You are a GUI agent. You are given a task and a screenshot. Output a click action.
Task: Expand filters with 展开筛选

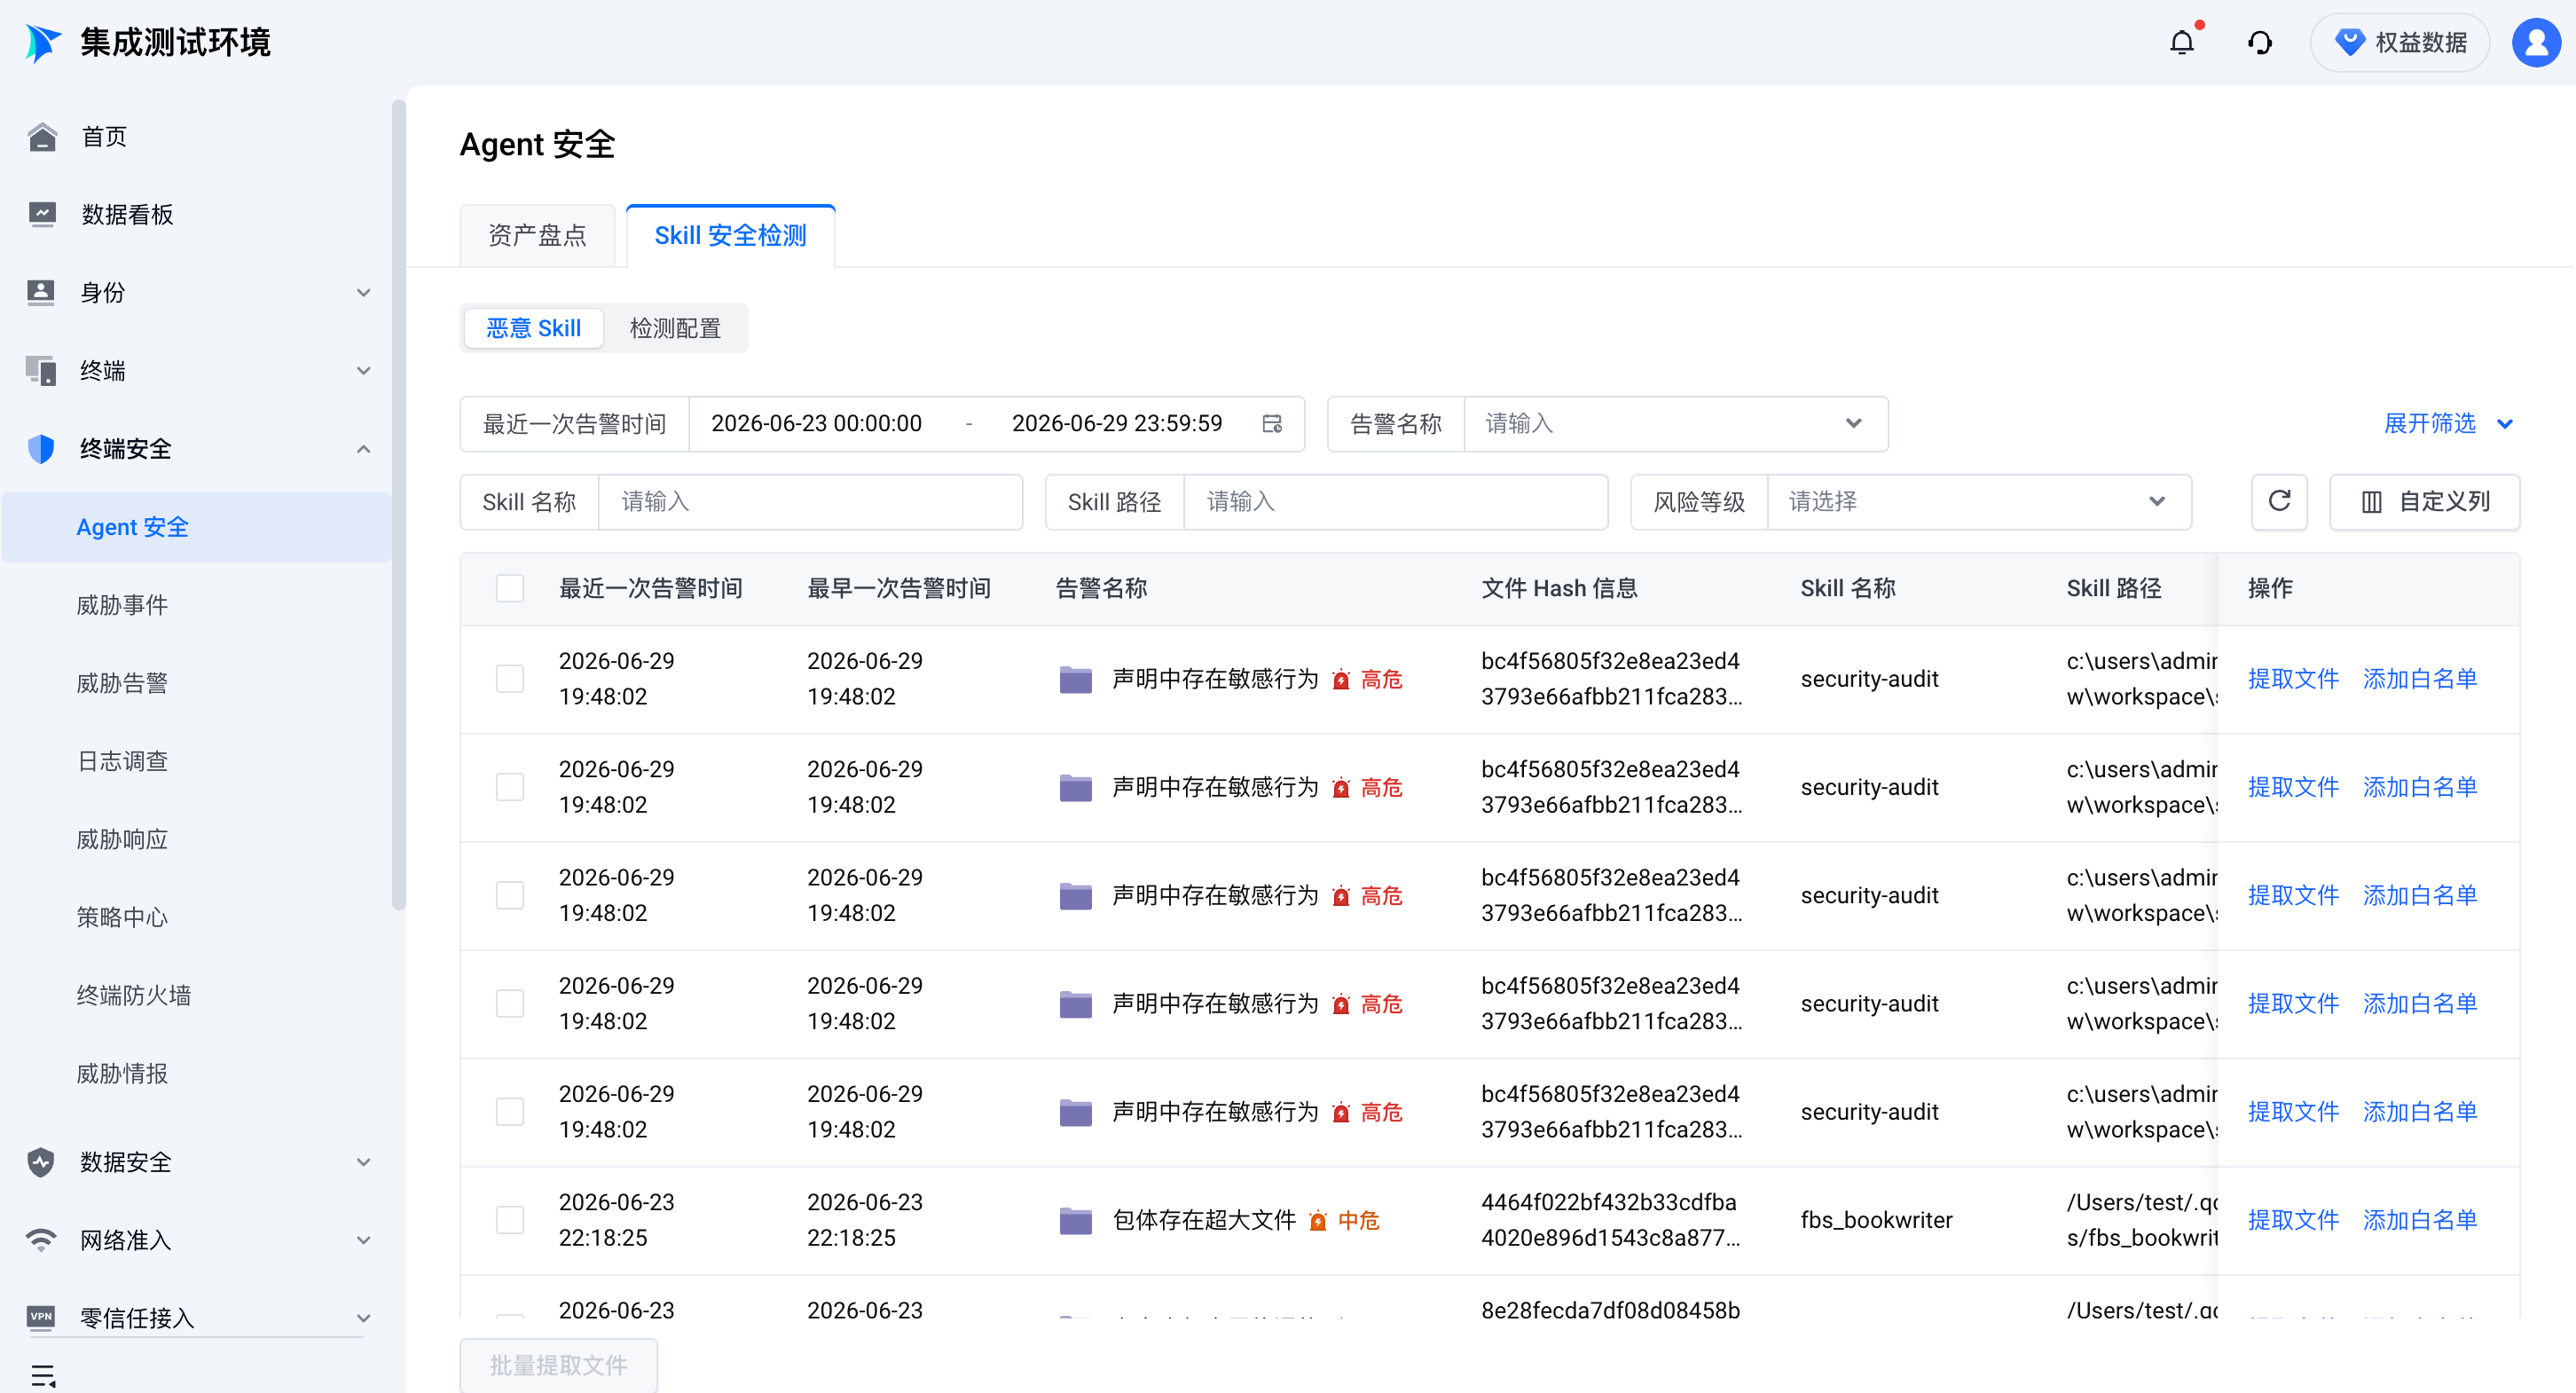[2448, 424]
